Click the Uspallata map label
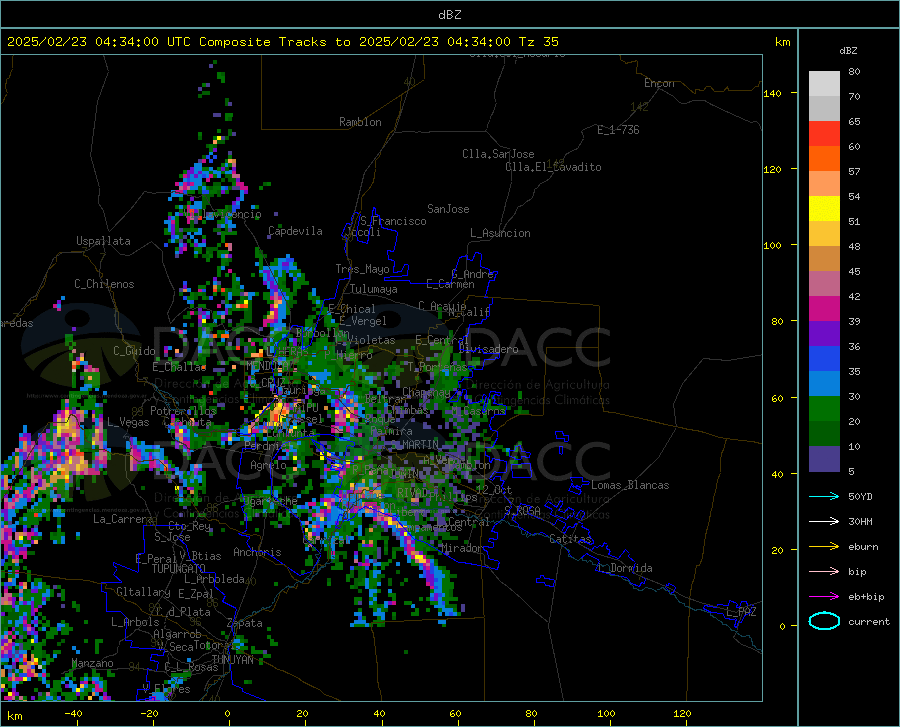The width and height of the screenshot is (900, 727). coord(103,241)
